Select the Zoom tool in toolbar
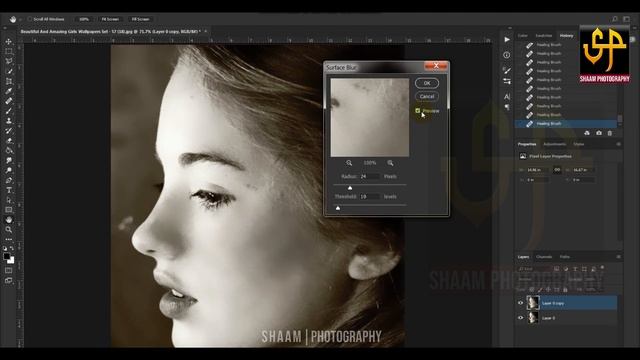The height and width of the screenshot is (360, 640). click(9, 230)
